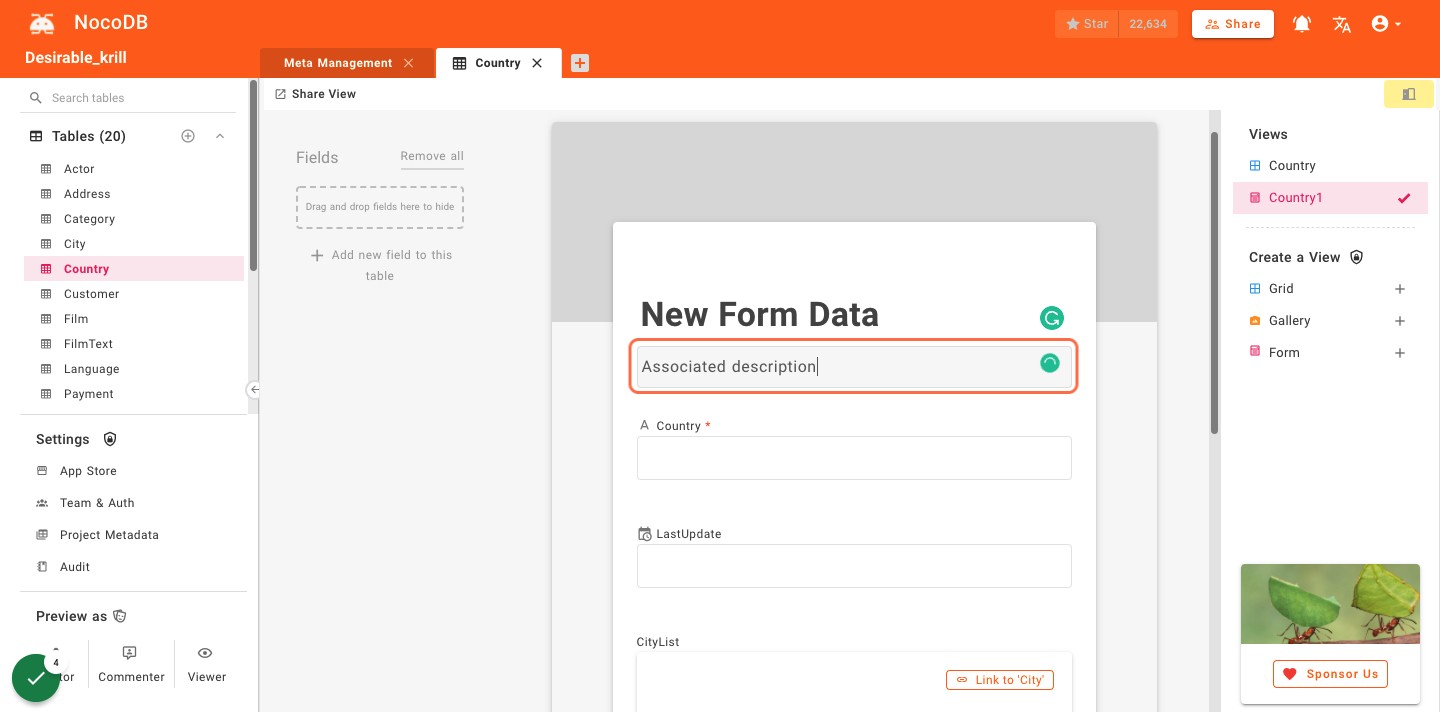Click the Grammarly icon in description field

[x=1049, y=363]
